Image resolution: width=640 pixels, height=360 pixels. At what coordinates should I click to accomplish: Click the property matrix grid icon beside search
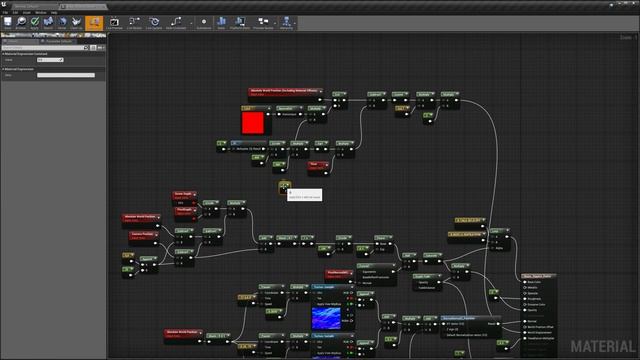point(93,48)
